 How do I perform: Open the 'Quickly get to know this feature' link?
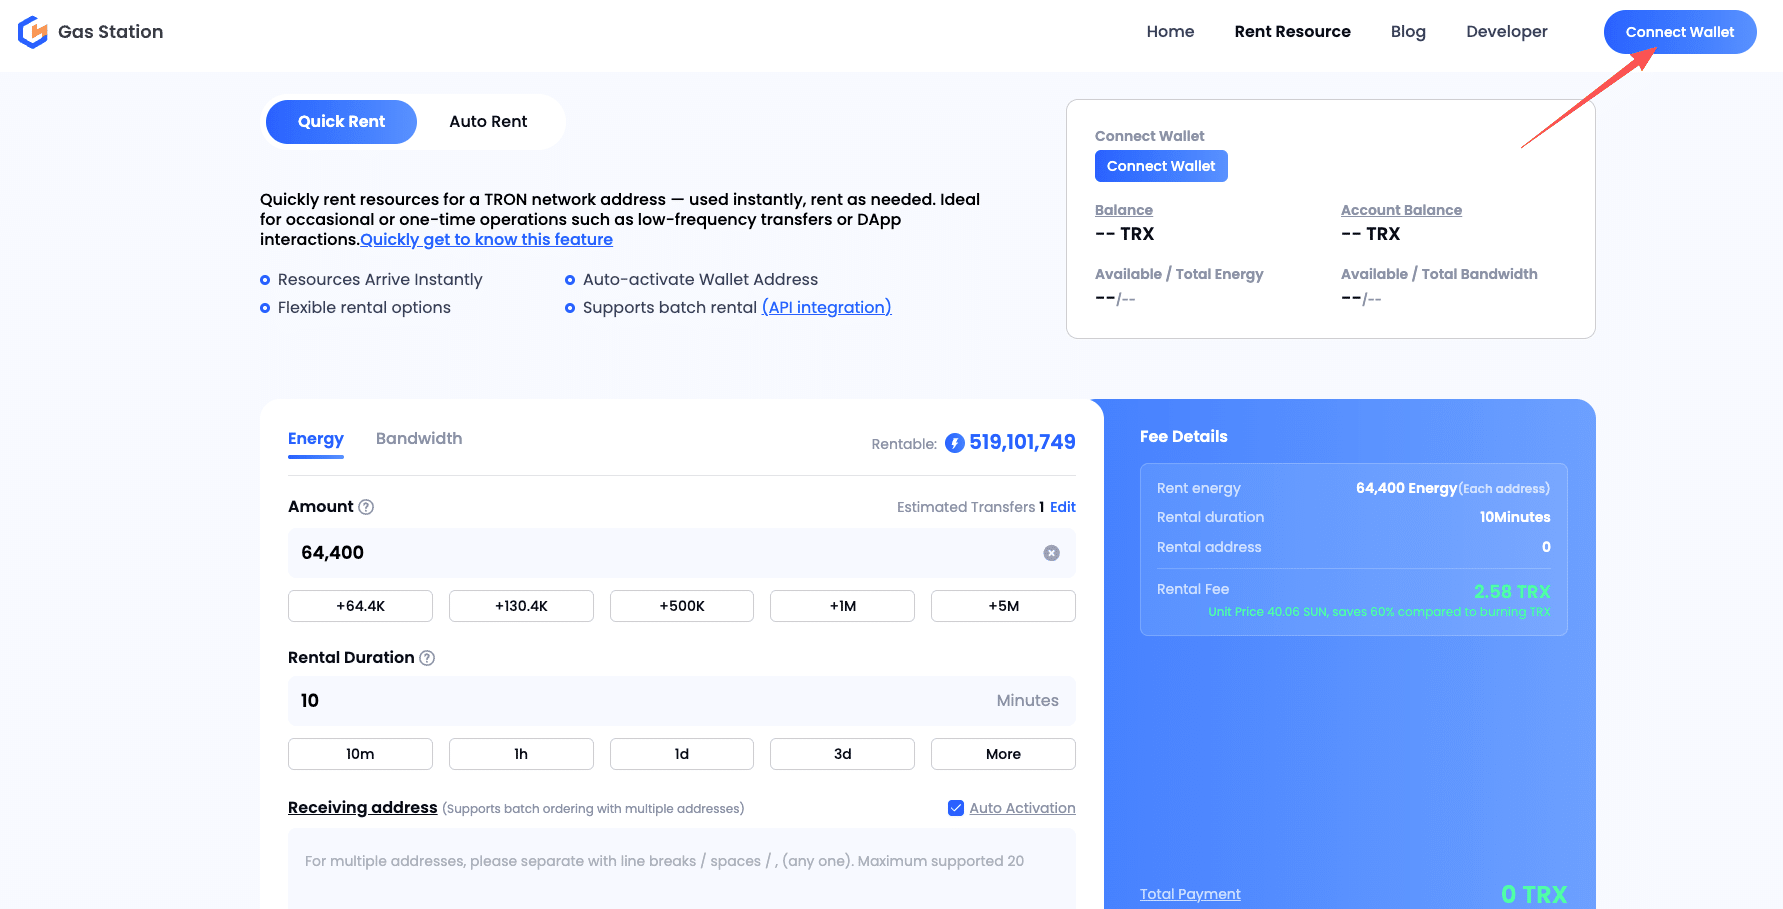[x=487, y=240]
